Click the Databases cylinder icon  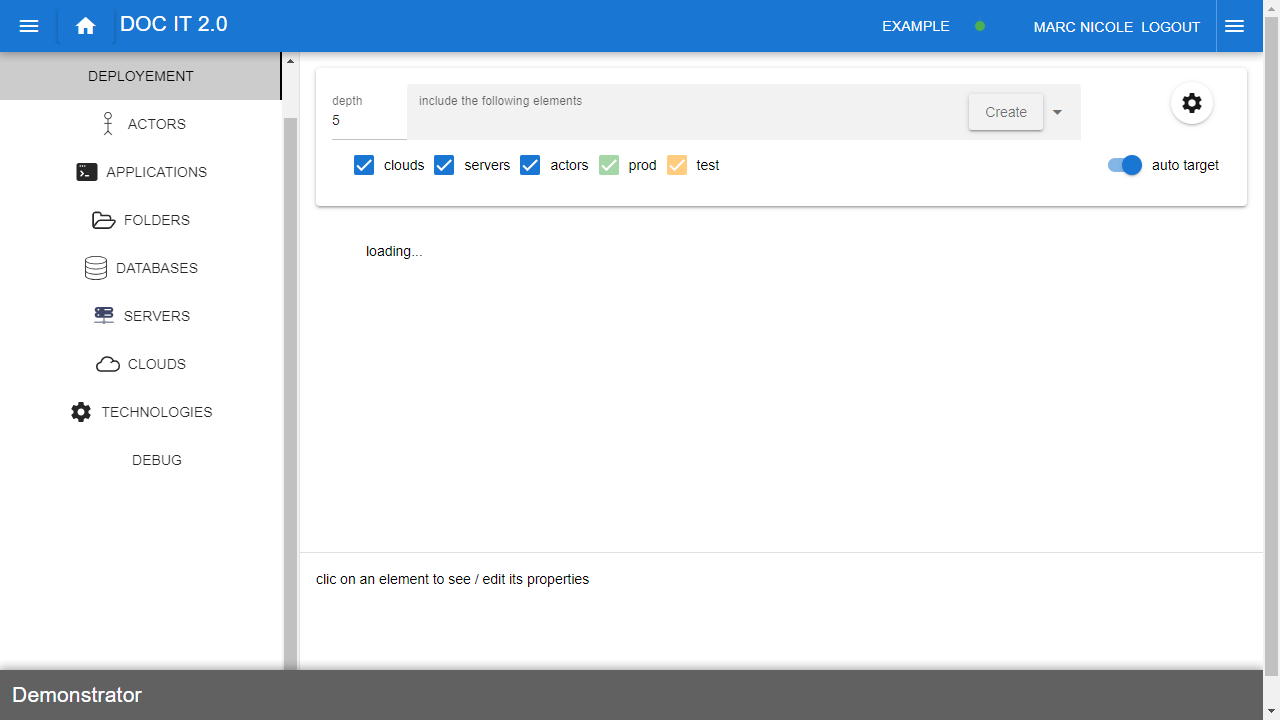coord(96,268)
